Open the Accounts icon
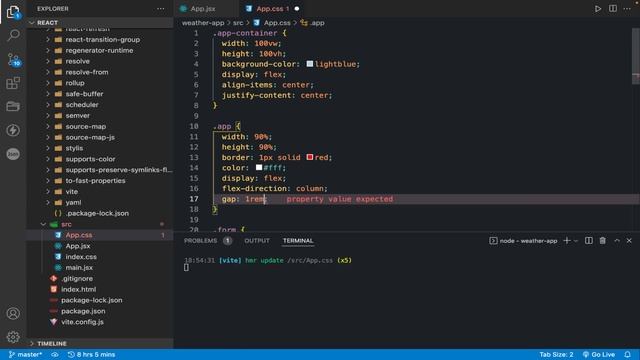Screen dimensions: 640x360 pyautogui.click(x=13, y=313)
